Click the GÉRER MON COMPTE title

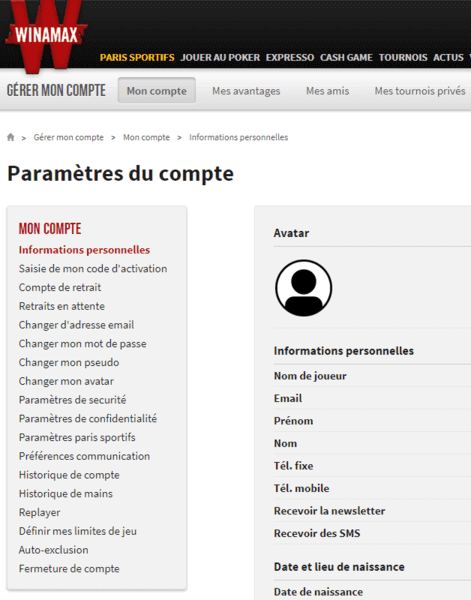(x=56, y=91)
